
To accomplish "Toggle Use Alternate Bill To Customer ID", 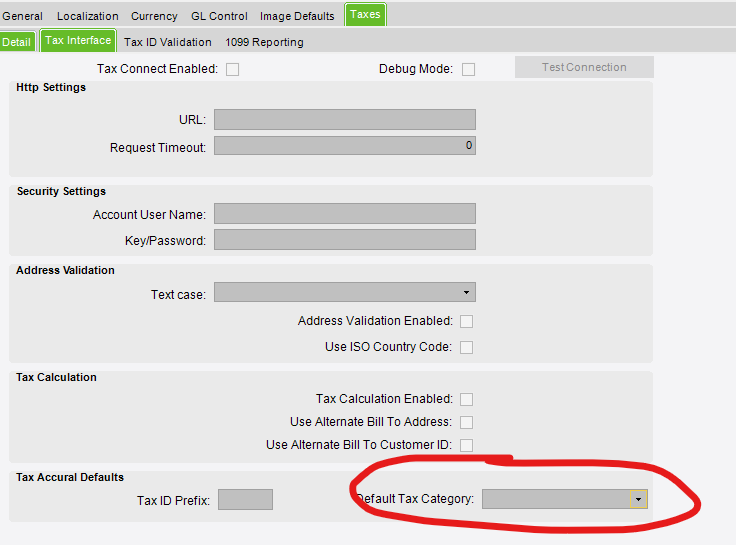I will tap(467, 445).
